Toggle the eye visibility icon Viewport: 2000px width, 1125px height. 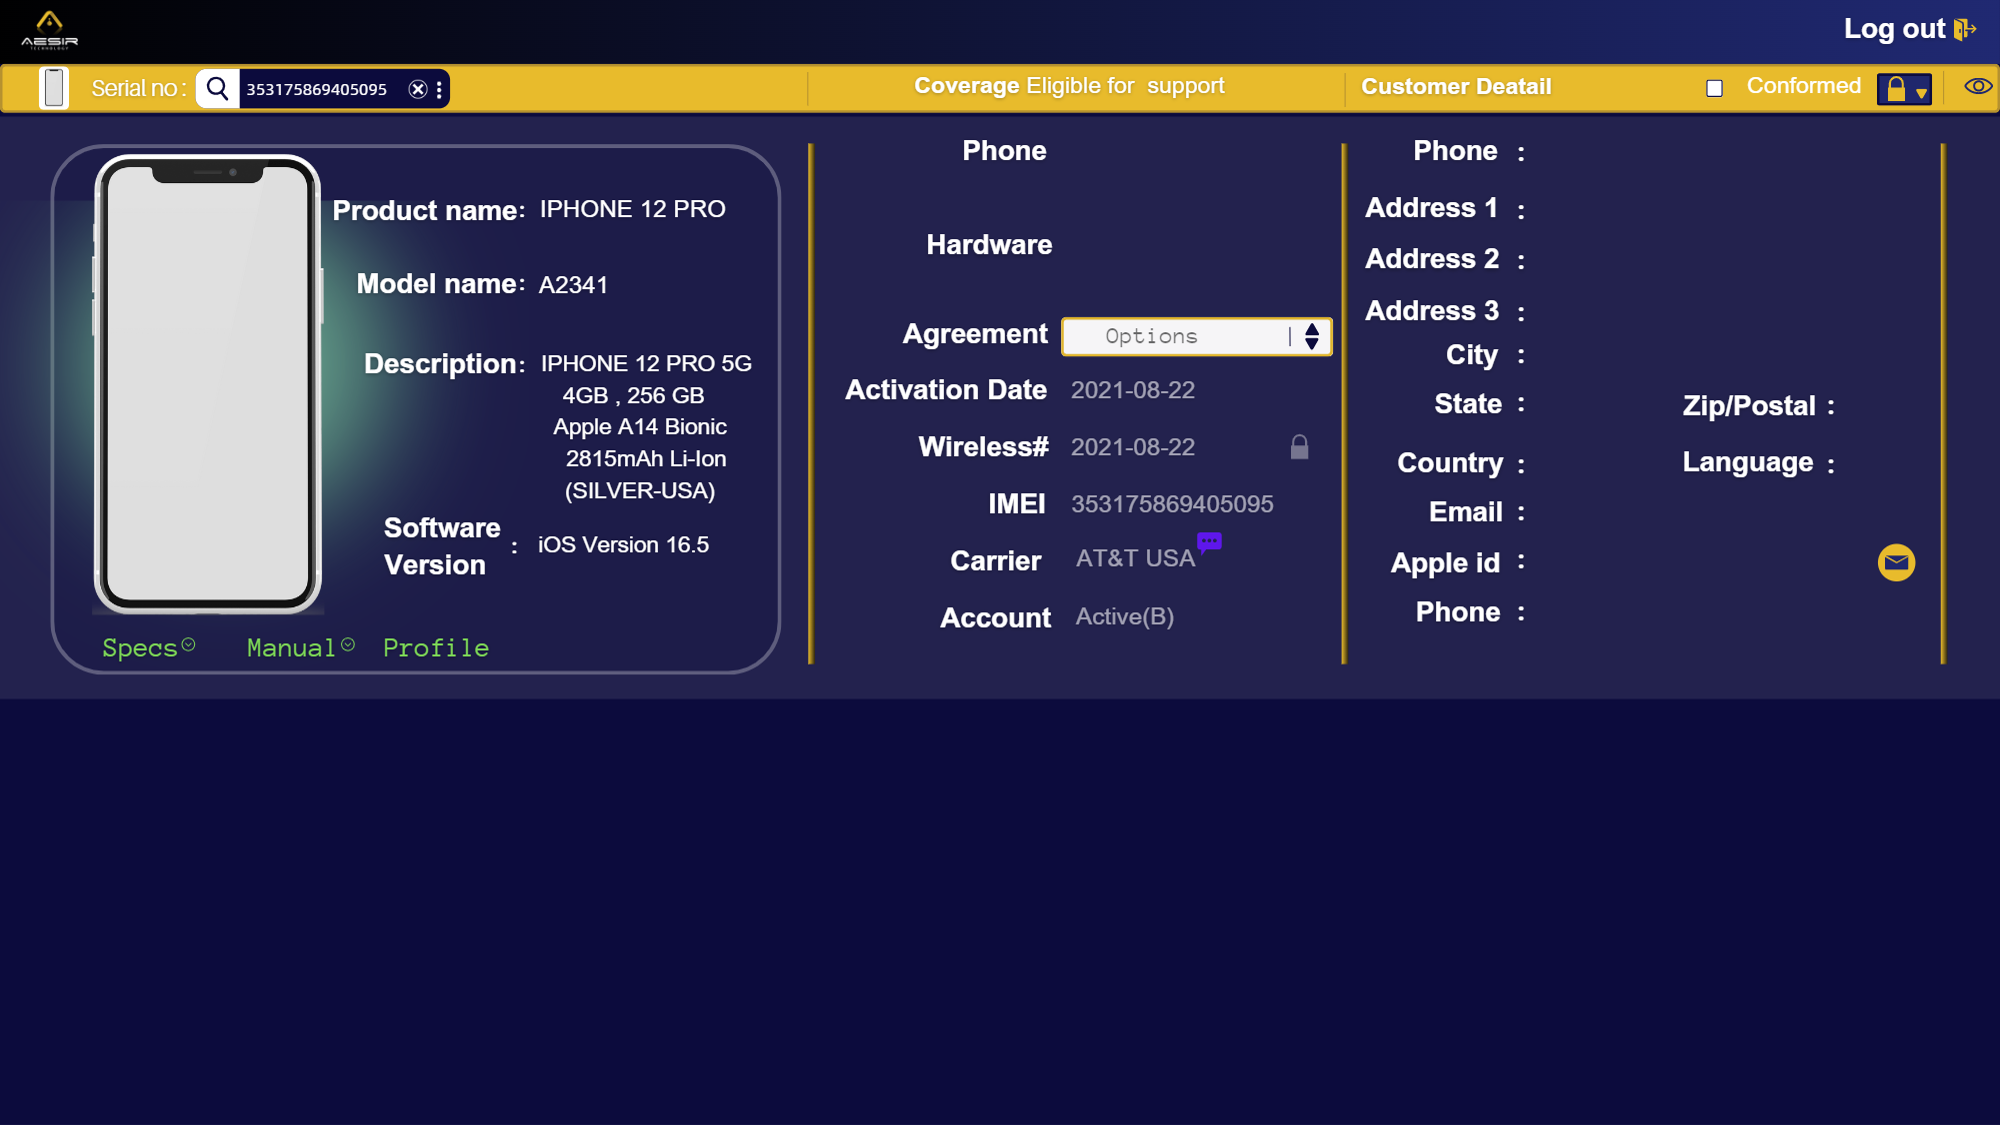click(x=1977, y=86)
